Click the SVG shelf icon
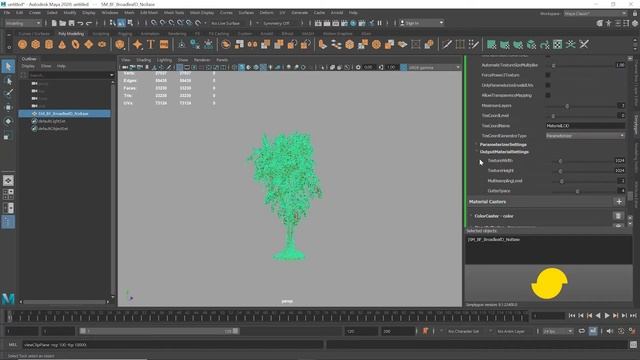This screenshot has width=640, height=360. (164, 44)
